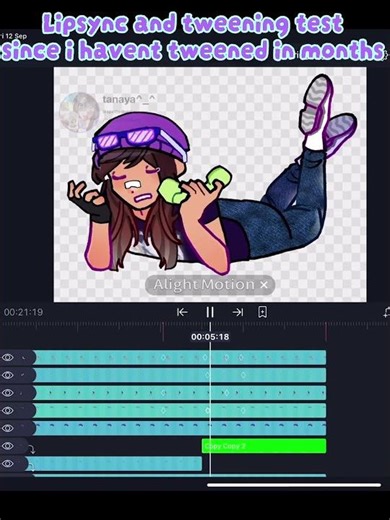390x520 pixels.
Task: Click the total duration 00:21:19
Action: tap(23, 312)
